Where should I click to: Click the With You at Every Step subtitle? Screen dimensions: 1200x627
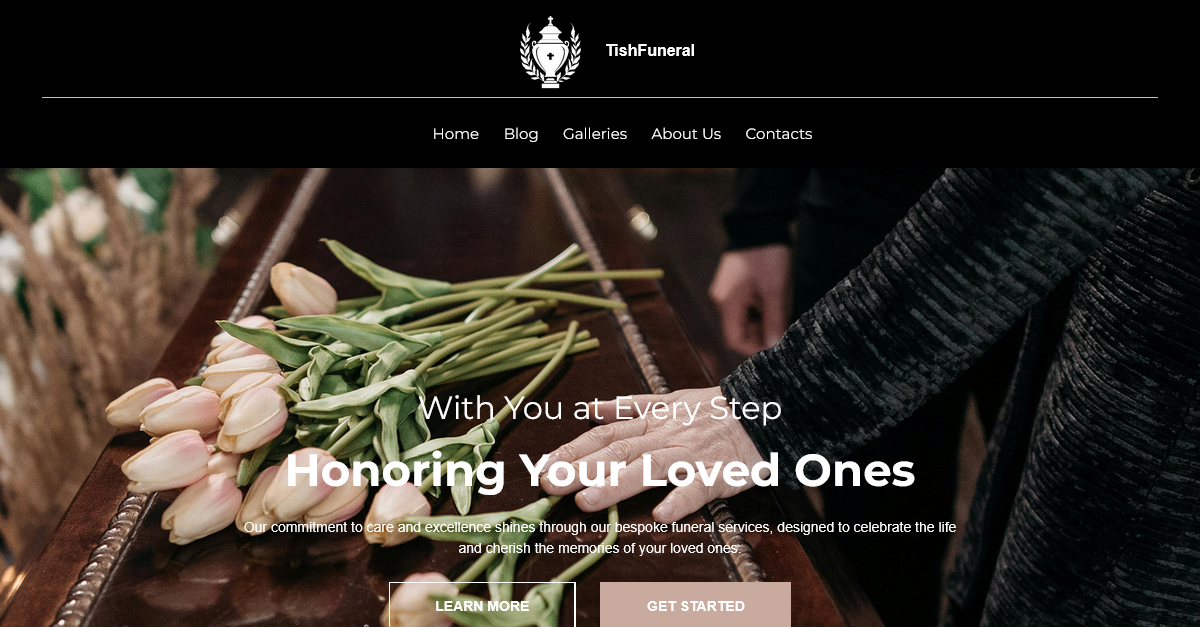pos(600,408)
